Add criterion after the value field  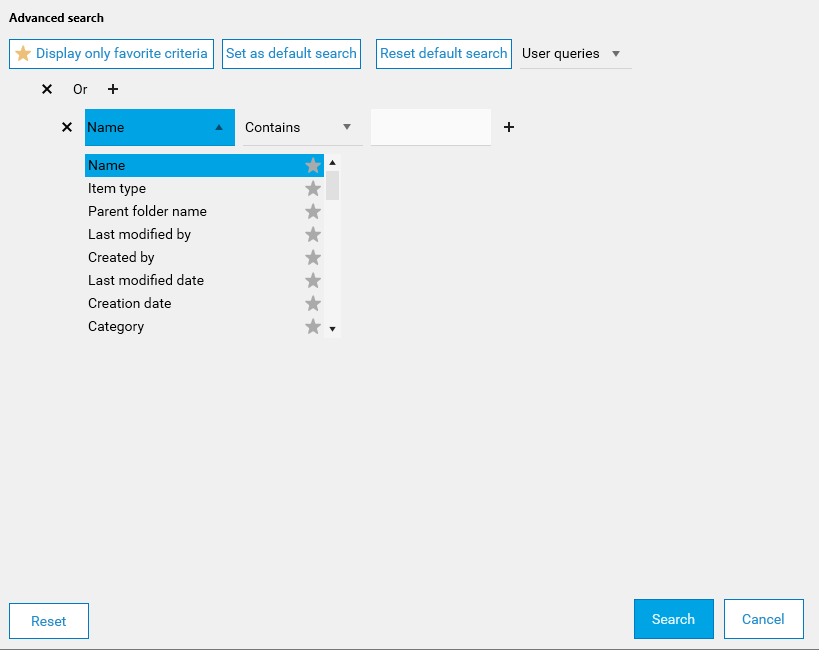(508, 127)
